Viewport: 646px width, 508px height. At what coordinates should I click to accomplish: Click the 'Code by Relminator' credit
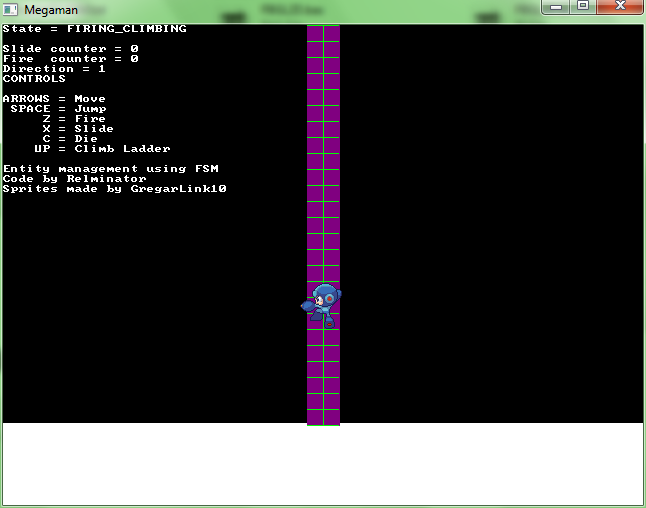(75, 178)
